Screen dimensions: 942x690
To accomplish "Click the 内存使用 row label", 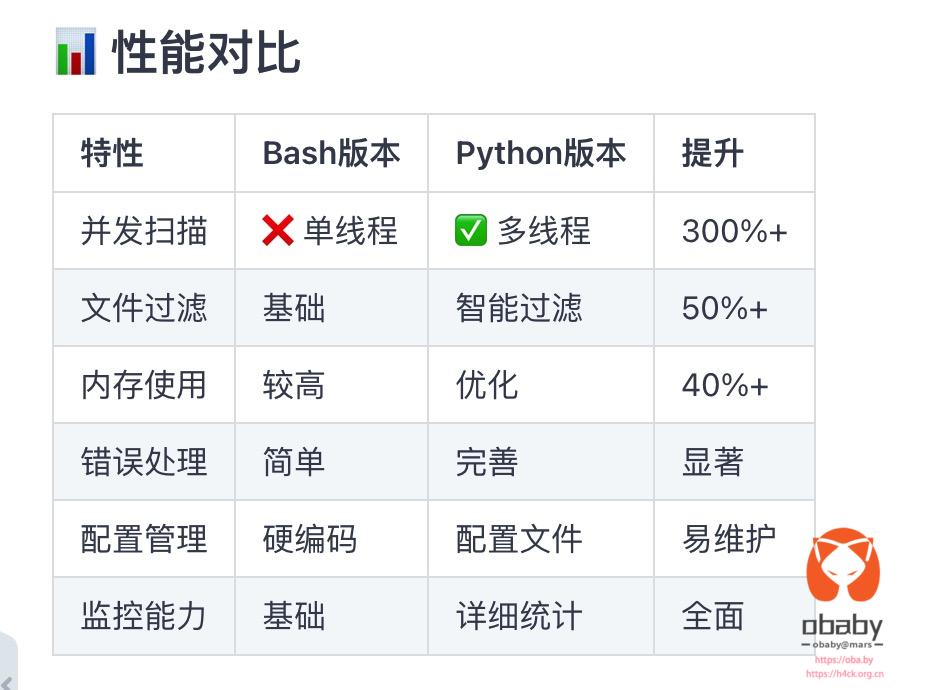I will (144, 384).
